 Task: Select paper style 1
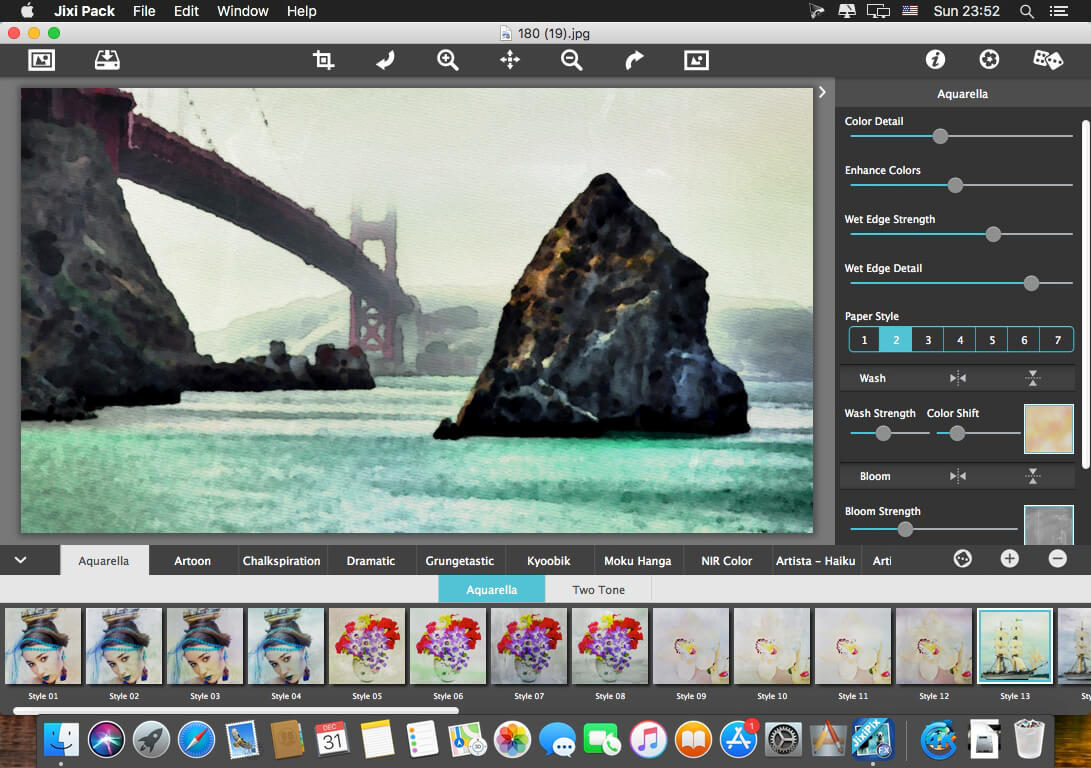pyautogui.click(x=865, y=340)
